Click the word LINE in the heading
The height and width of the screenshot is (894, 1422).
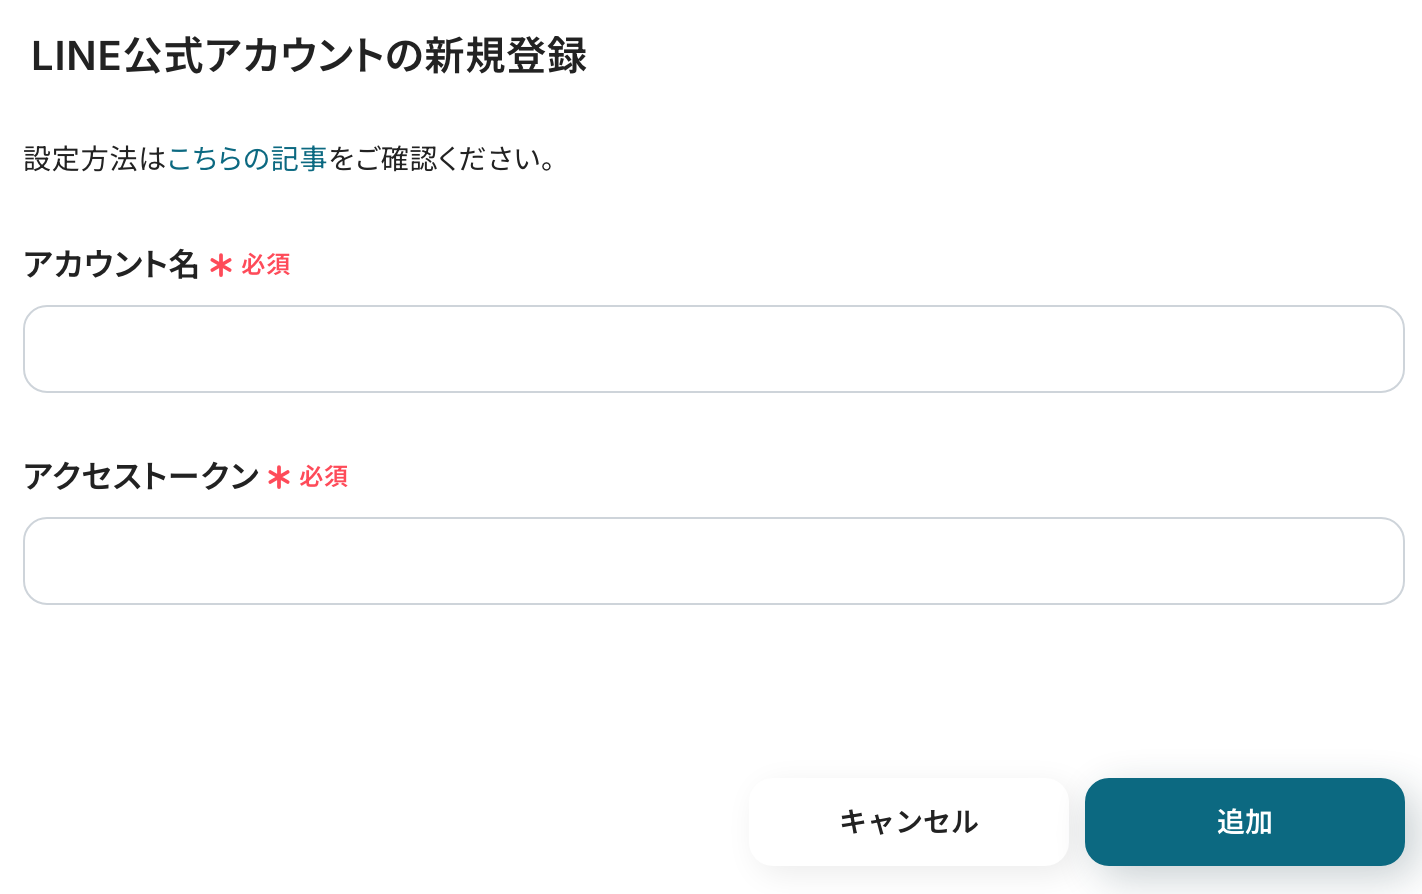click(x=76, y=57)
